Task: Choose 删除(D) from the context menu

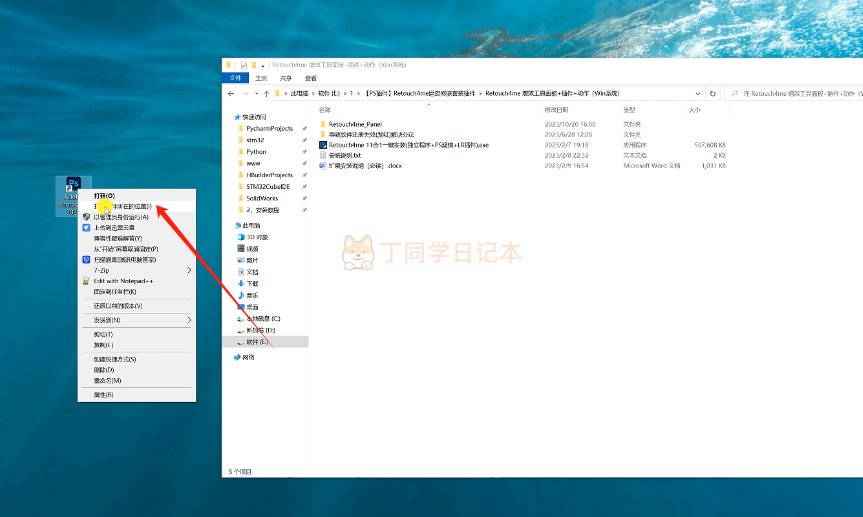Action: [104, 370]
